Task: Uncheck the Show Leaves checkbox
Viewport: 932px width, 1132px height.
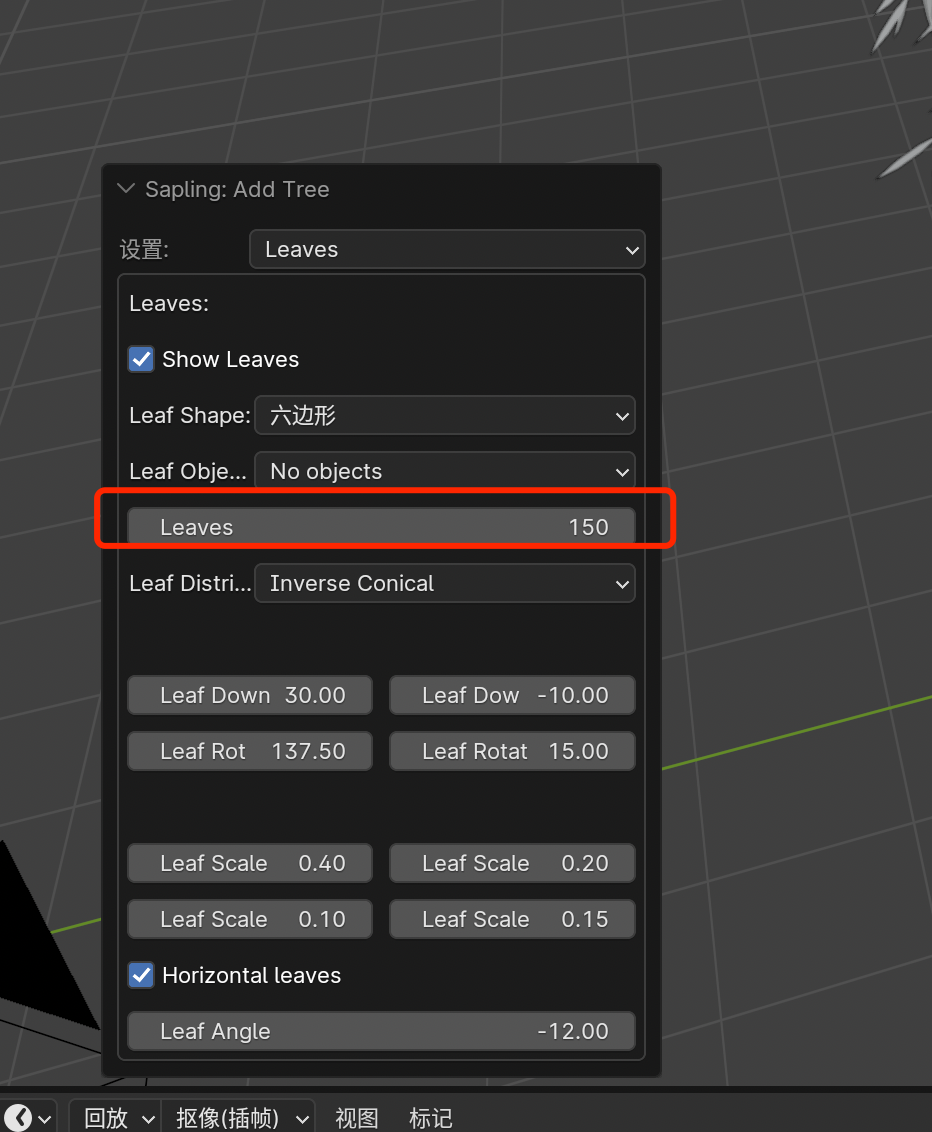Action: click(141, 359)
